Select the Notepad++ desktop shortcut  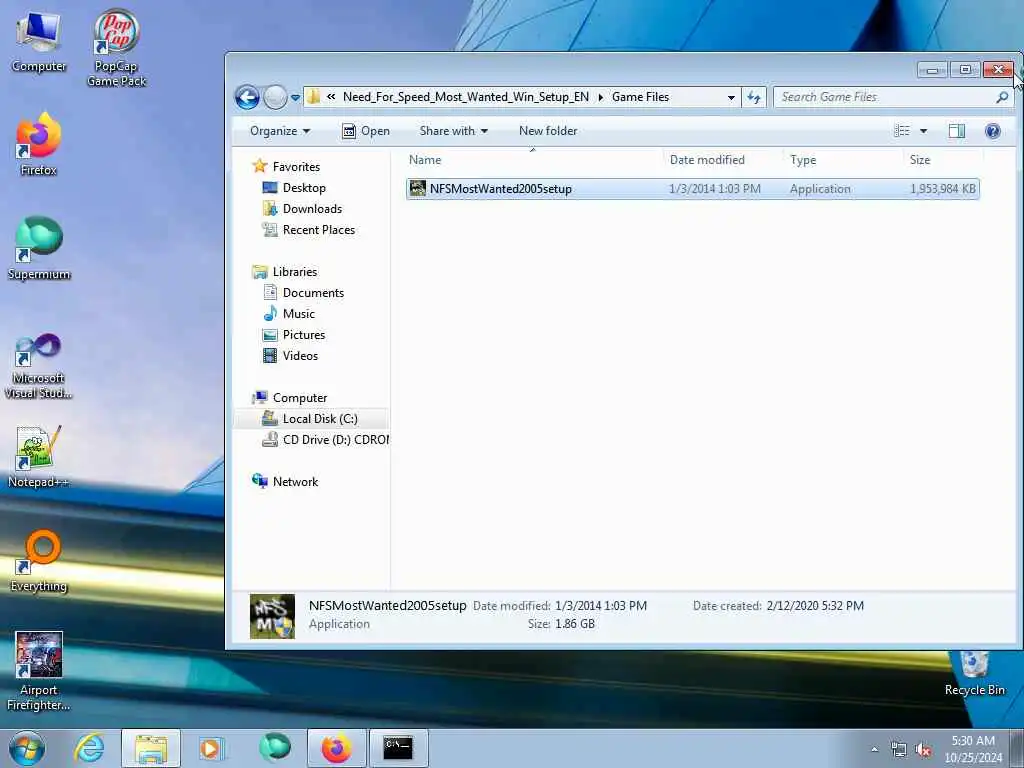[39, 456]
